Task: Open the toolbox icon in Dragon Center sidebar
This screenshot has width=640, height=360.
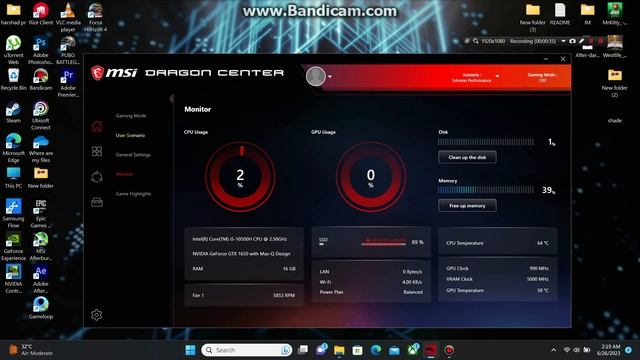Action: [97, 202]
